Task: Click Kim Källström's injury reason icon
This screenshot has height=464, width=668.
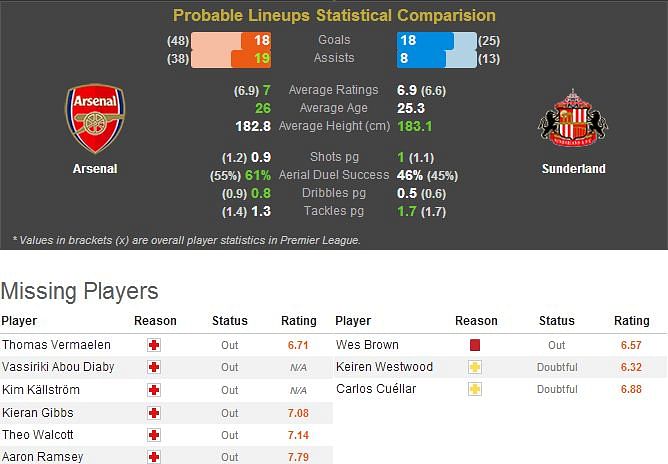Action: tap(154, 390)
